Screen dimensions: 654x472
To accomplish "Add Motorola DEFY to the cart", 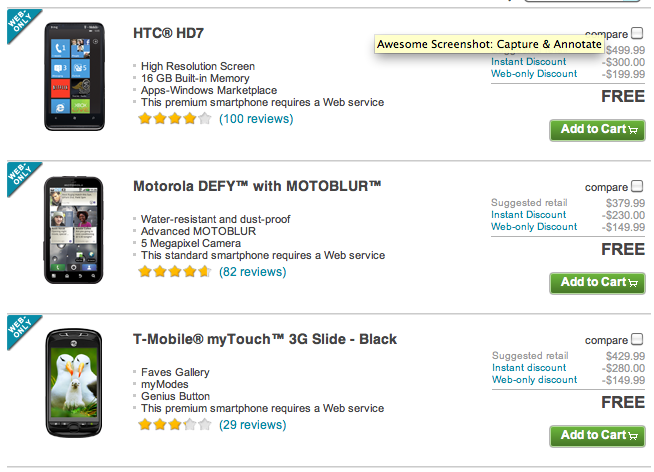I will 597,282.
